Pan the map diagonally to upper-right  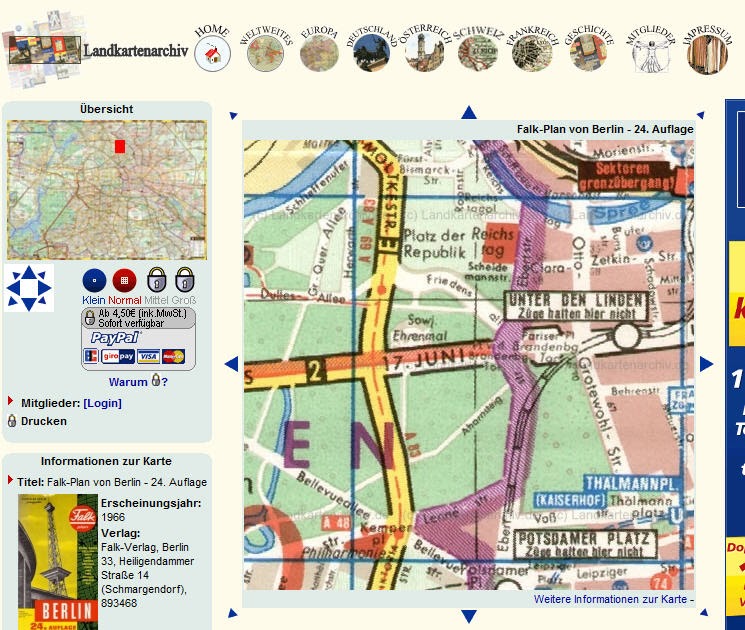[700, 115]
